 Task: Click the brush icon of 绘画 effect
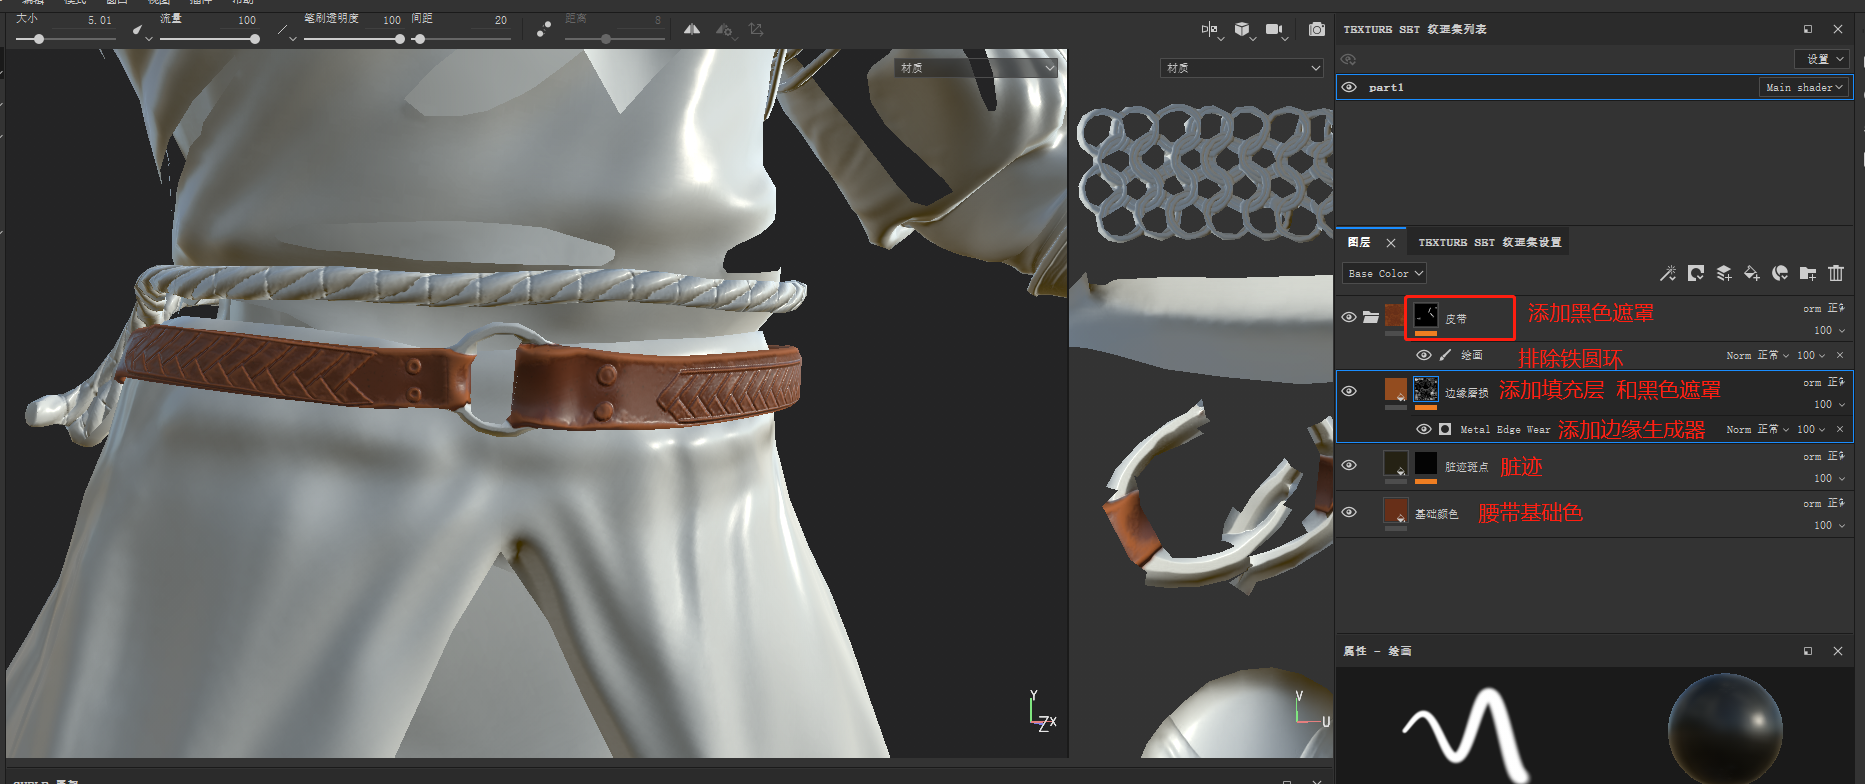[x=1445, y=355]
